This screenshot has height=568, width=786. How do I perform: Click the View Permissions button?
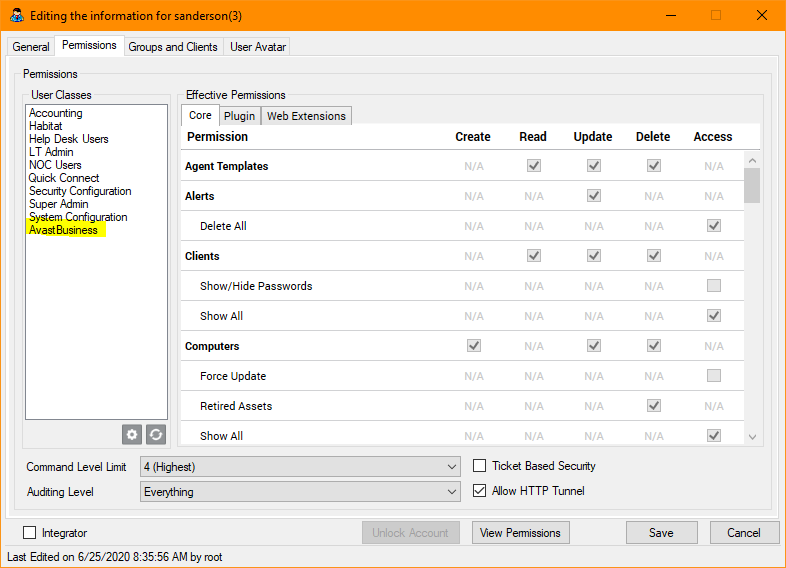tap(520, 533)
